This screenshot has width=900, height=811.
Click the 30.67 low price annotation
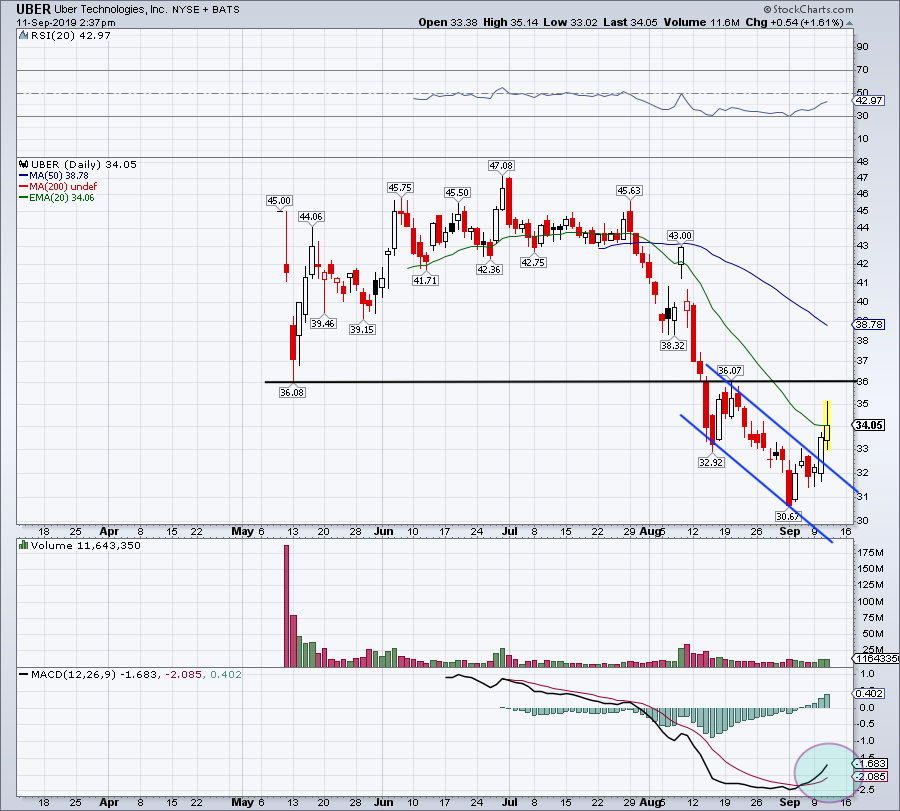(788, 516)
